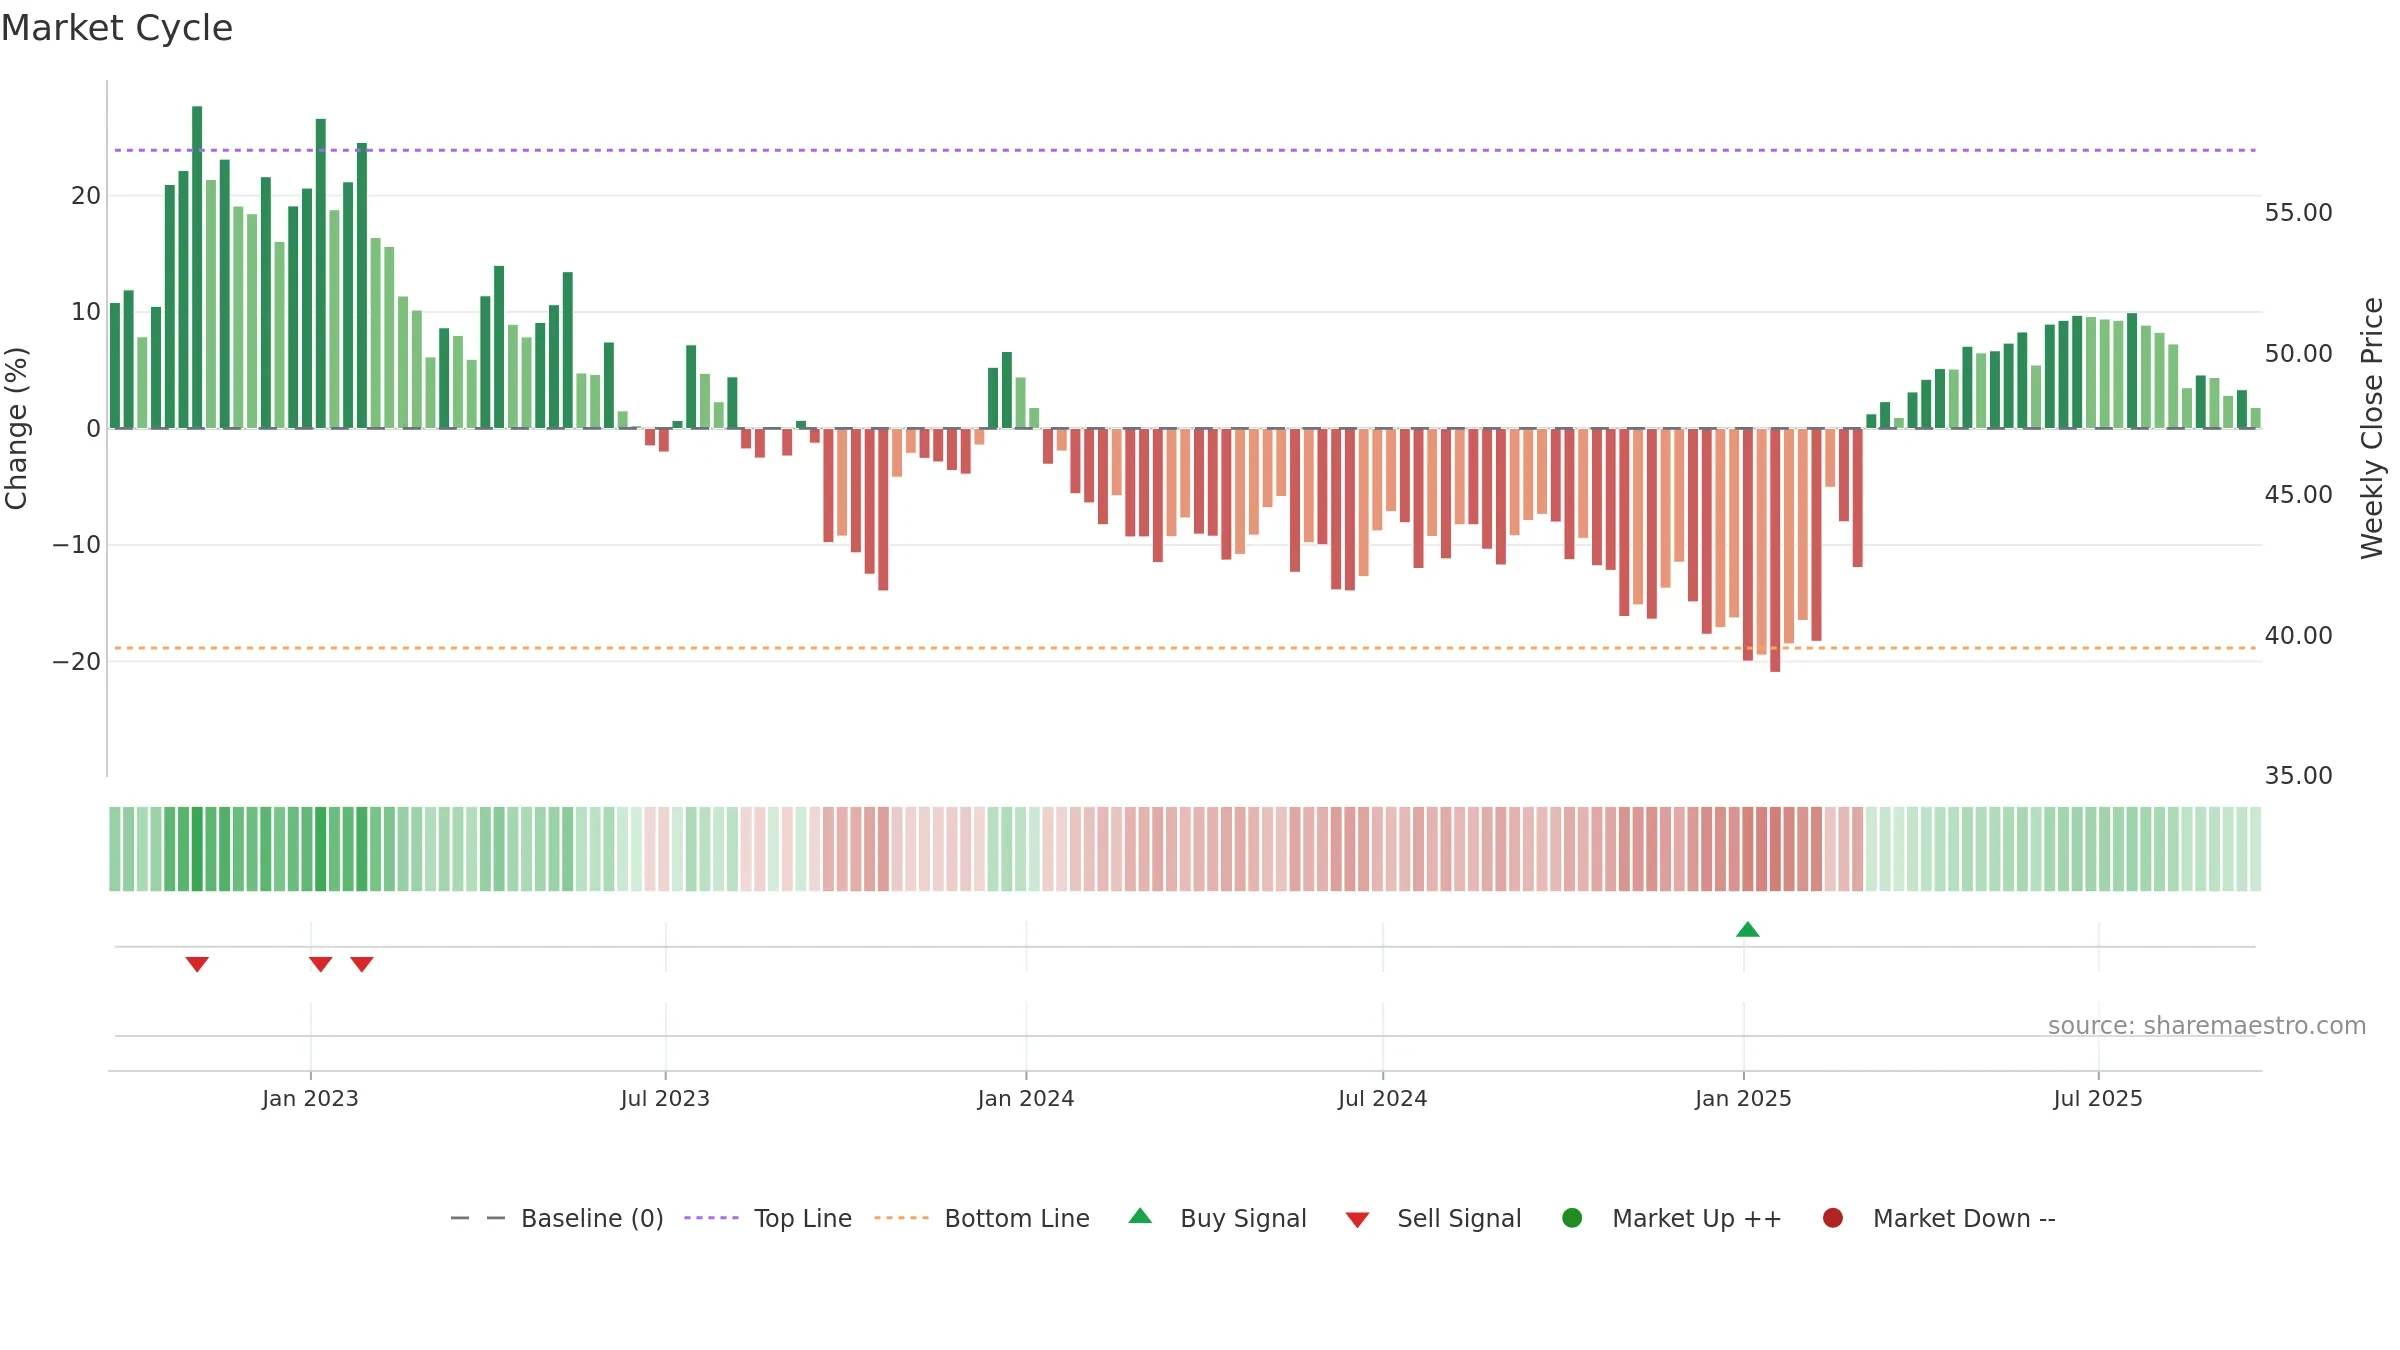Click the orange dotted Bottom Line legend sample
This screenshot has width=2400, height=1350.
[x=901, y=1218]
